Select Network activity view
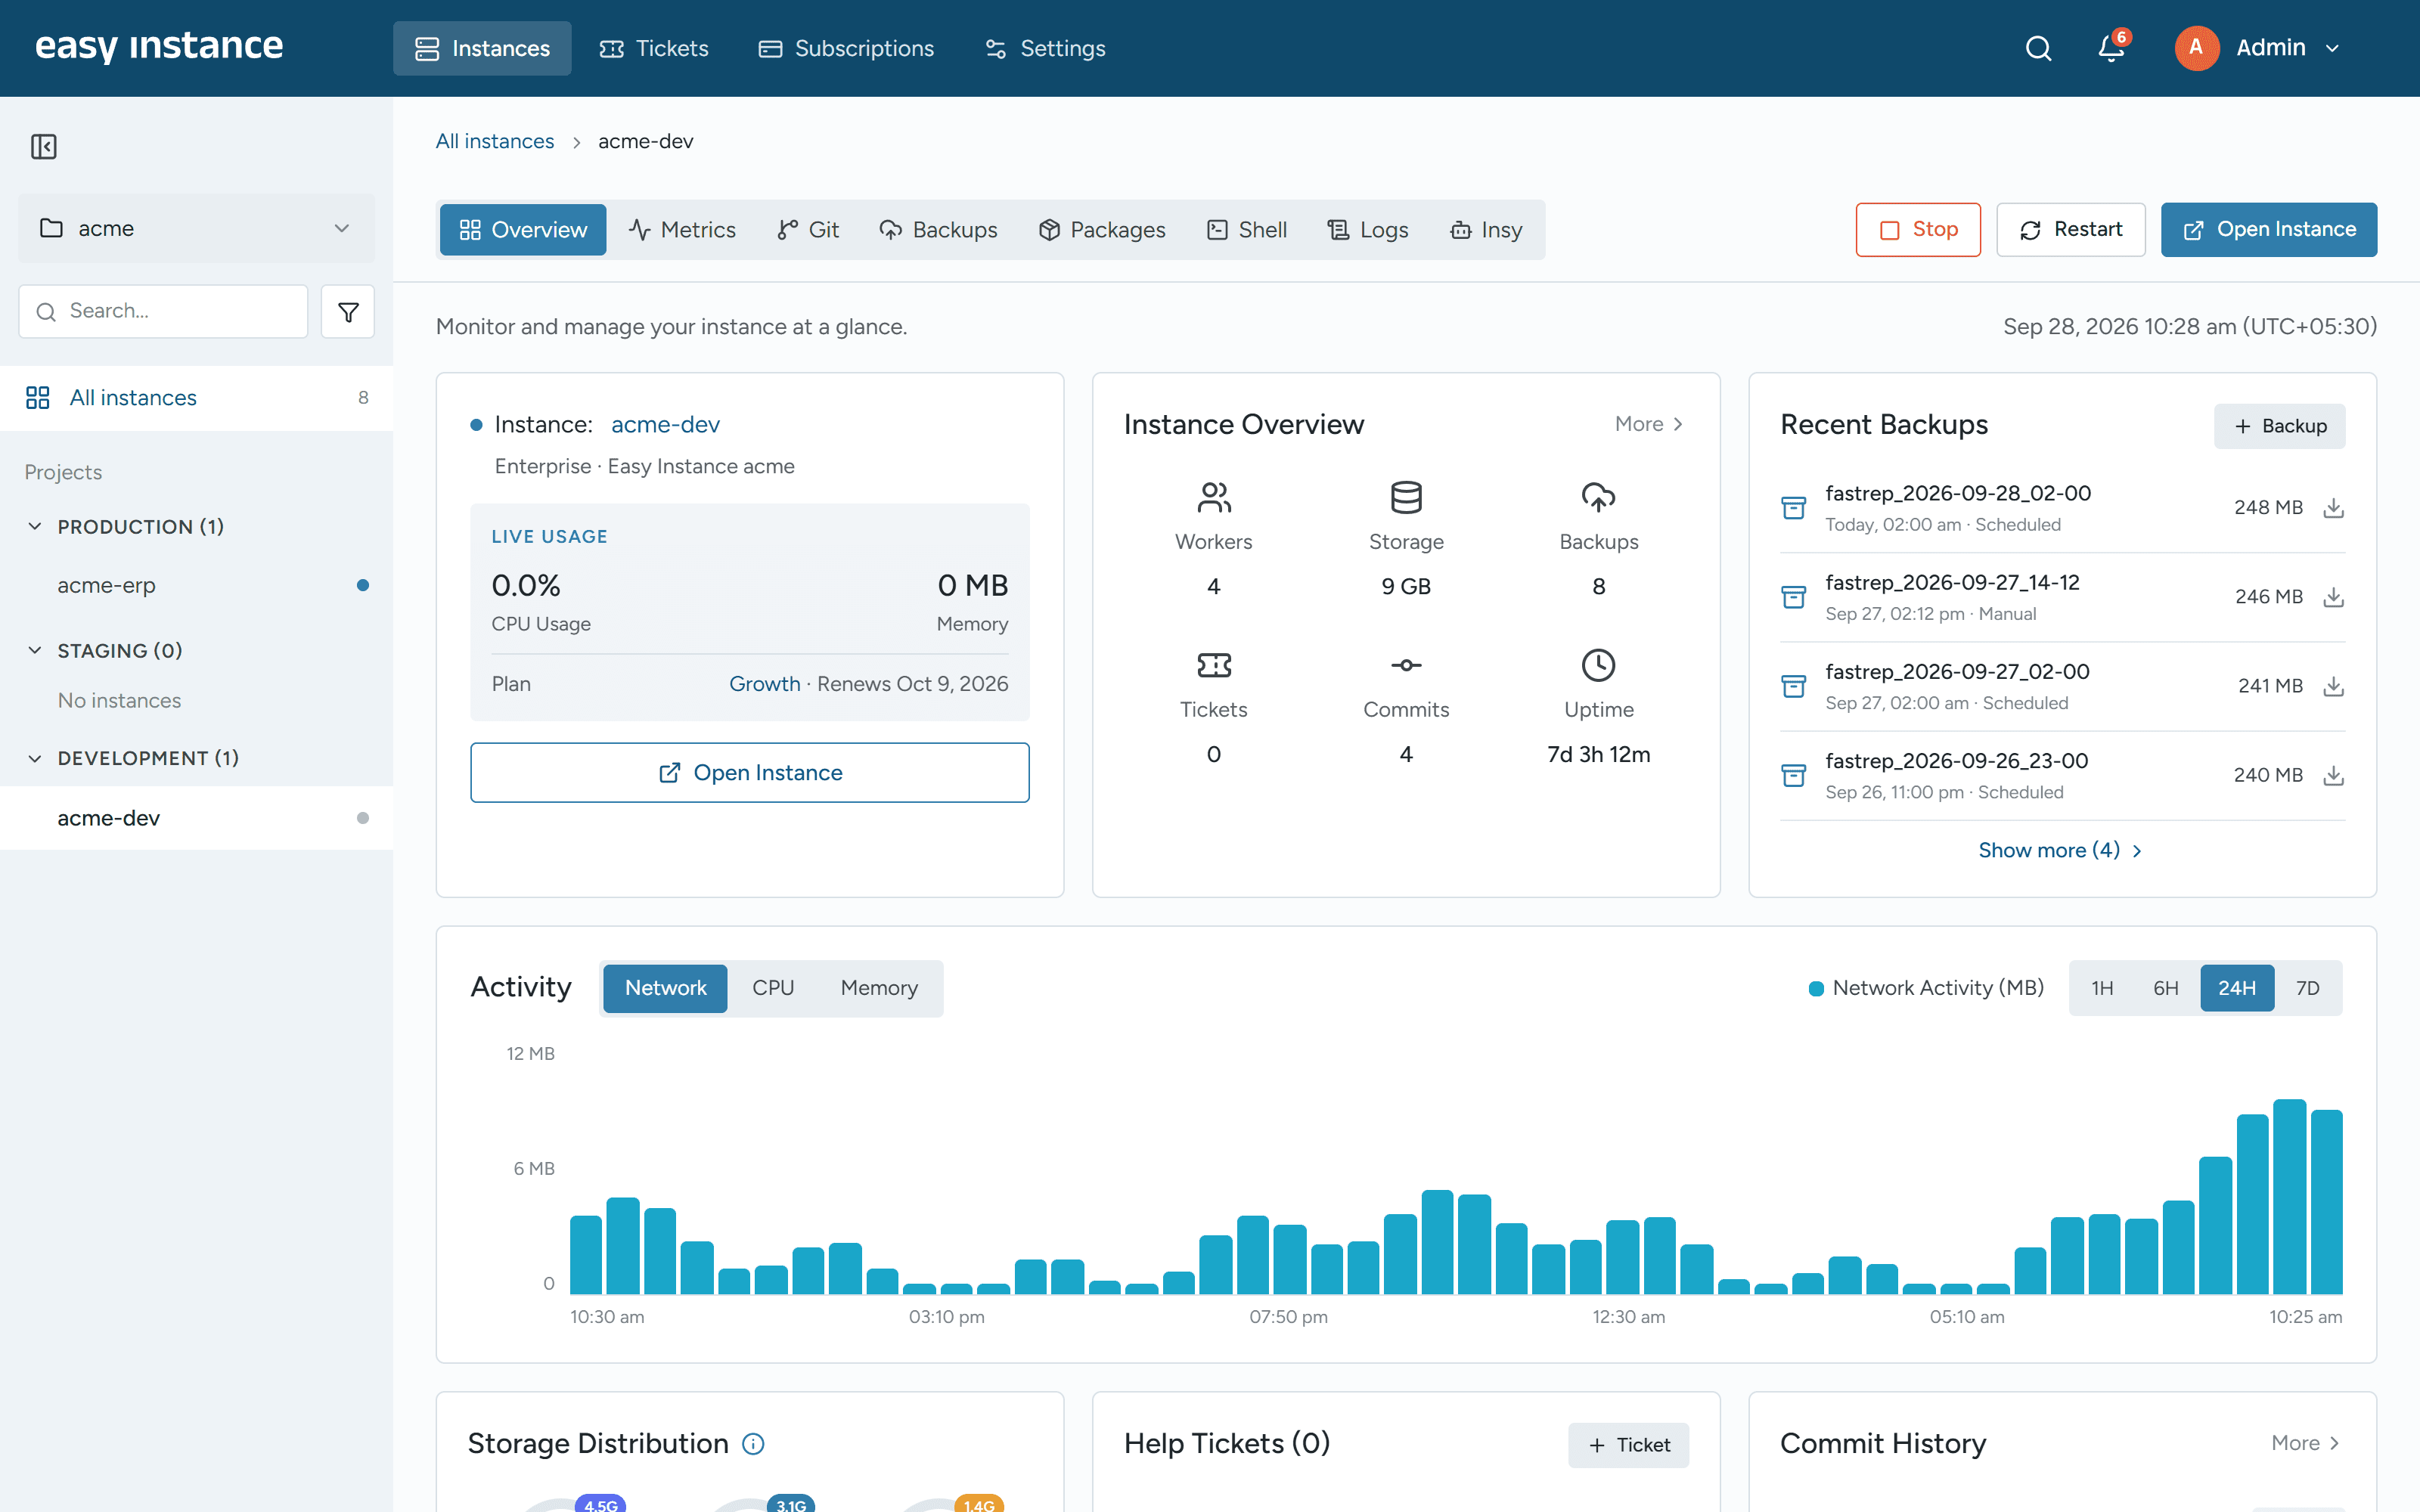Viewport: 2420px width, 1512px height. click(x=665, y=988)
